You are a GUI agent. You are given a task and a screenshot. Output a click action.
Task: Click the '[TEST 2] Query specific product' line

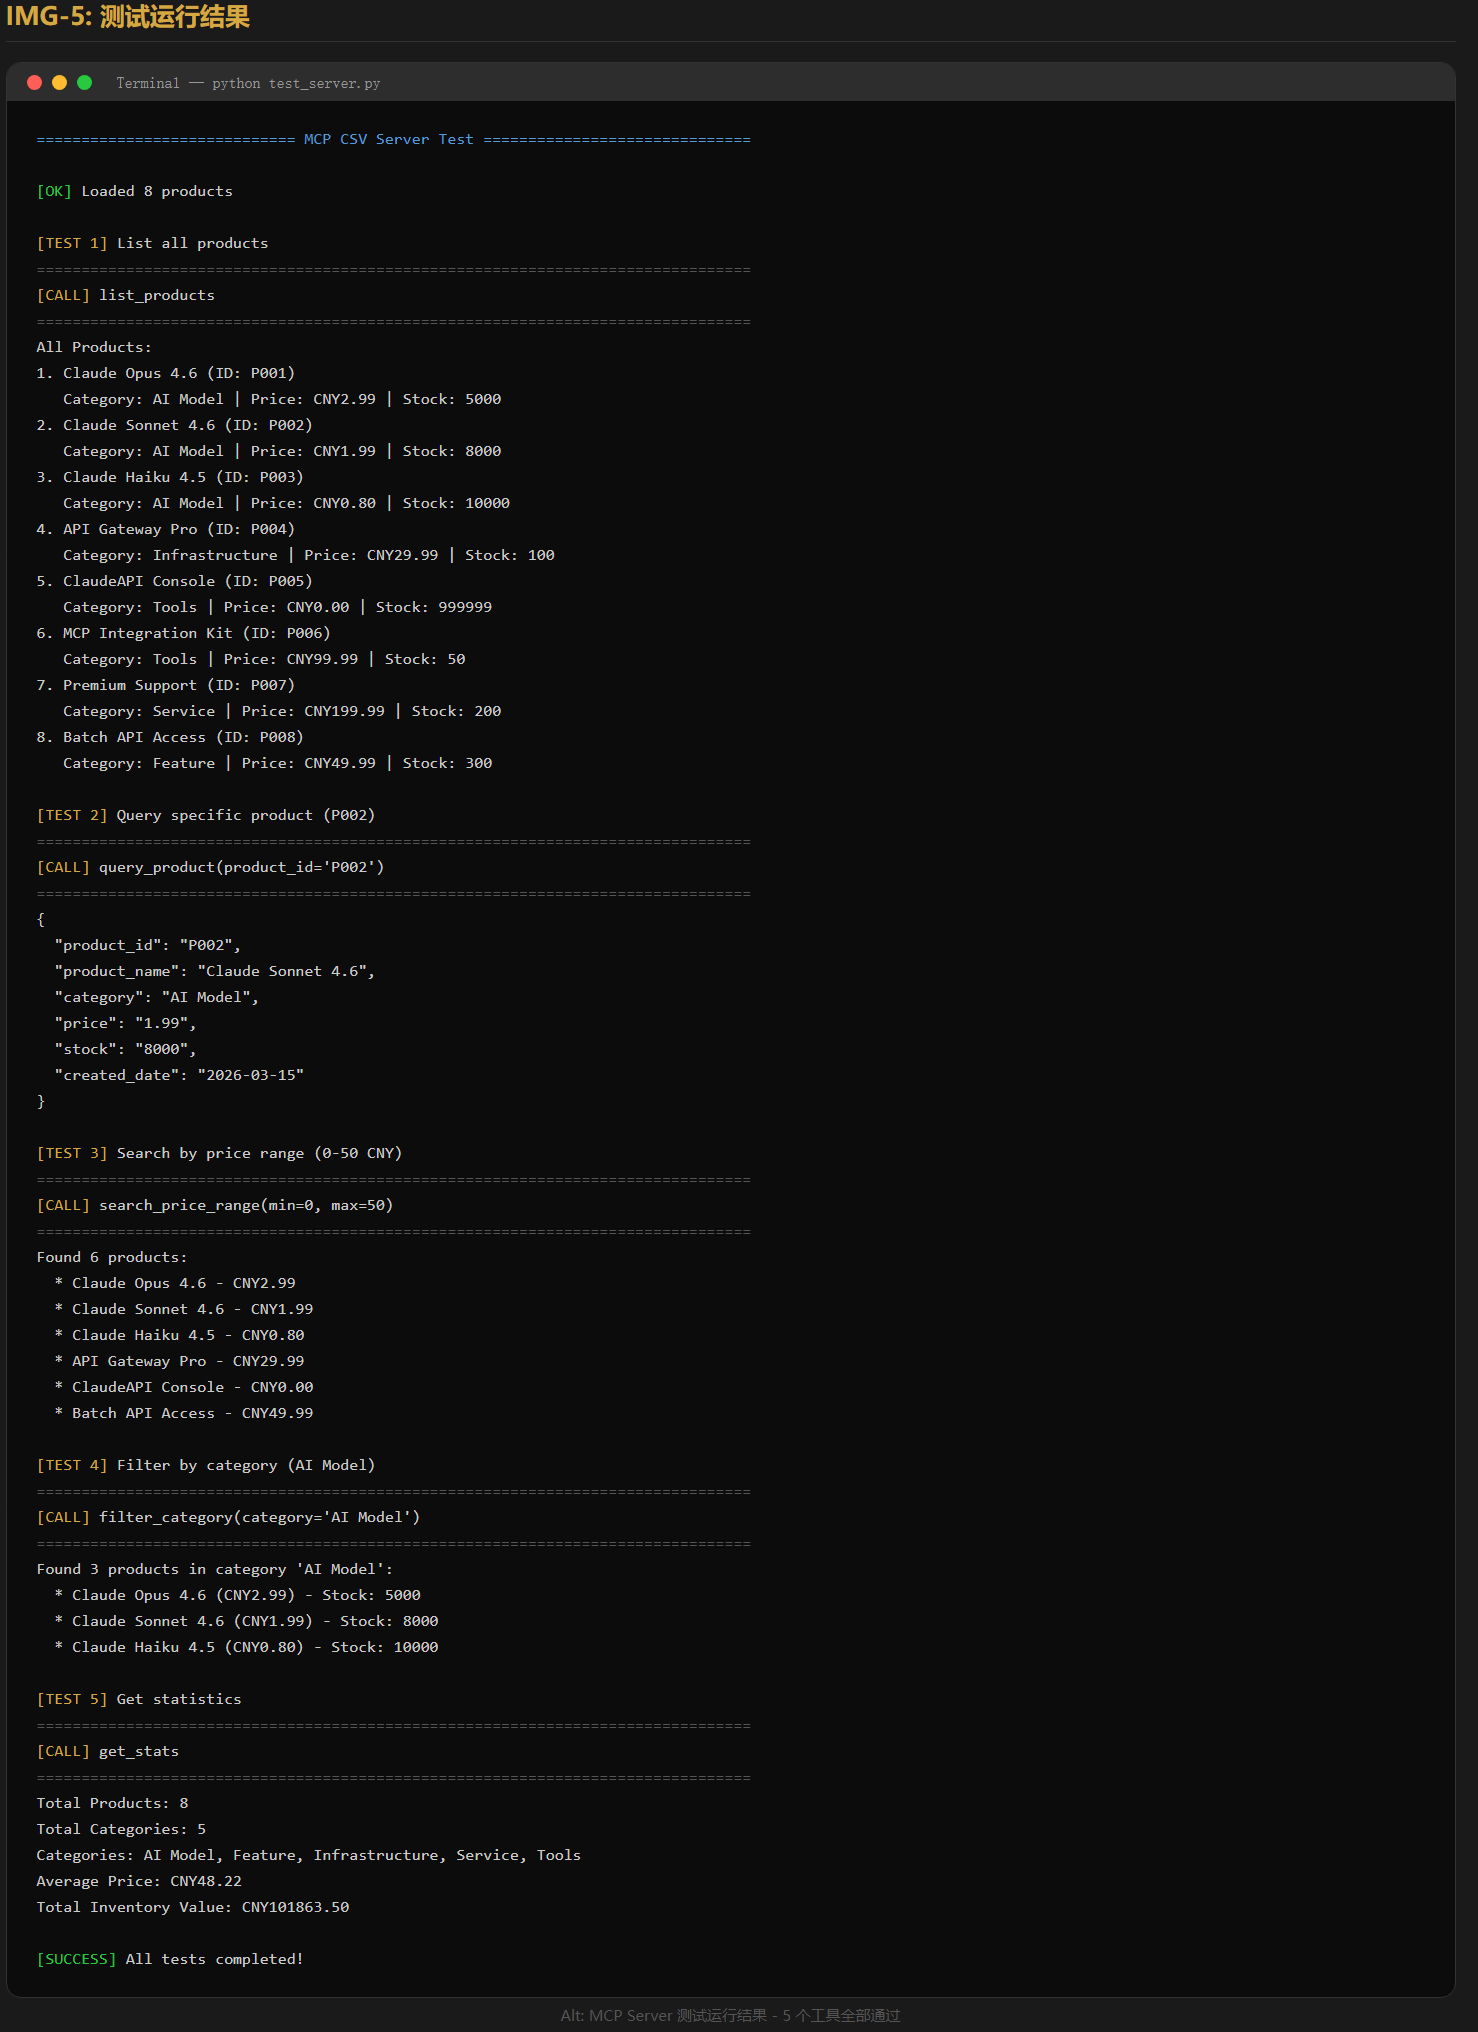tap(205, 816)
